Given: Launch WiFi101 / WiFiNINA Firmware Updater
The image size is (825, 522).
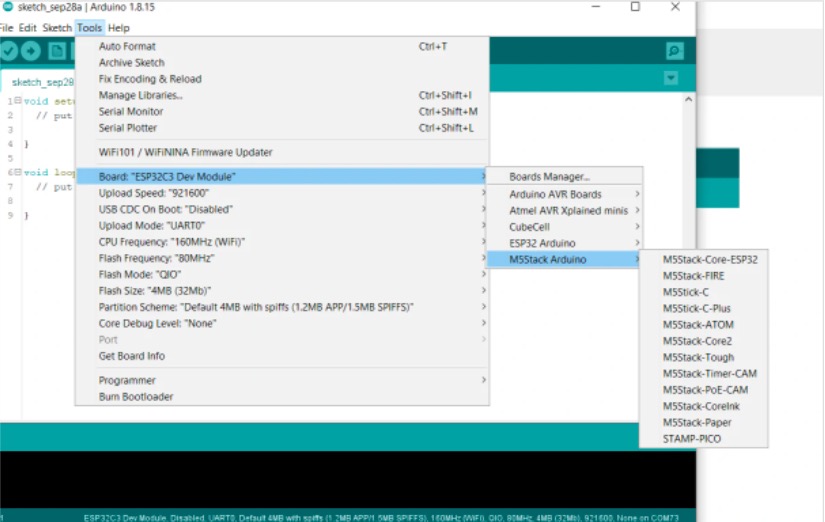Looking at the screenshot, I should click(x=283, y=152).
